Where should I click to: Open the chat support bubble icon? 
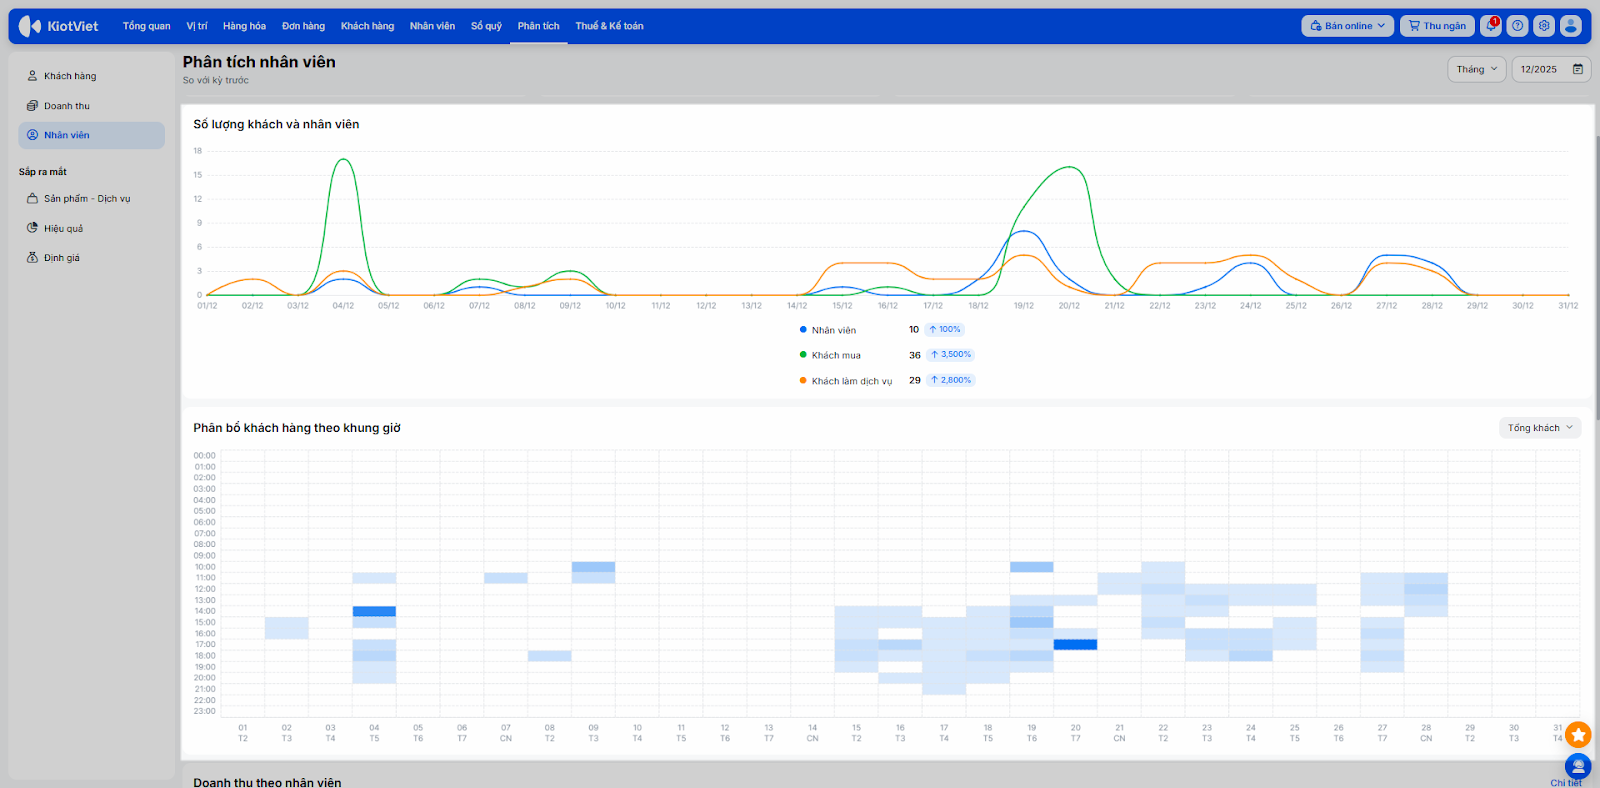(x=1578, y=766)
